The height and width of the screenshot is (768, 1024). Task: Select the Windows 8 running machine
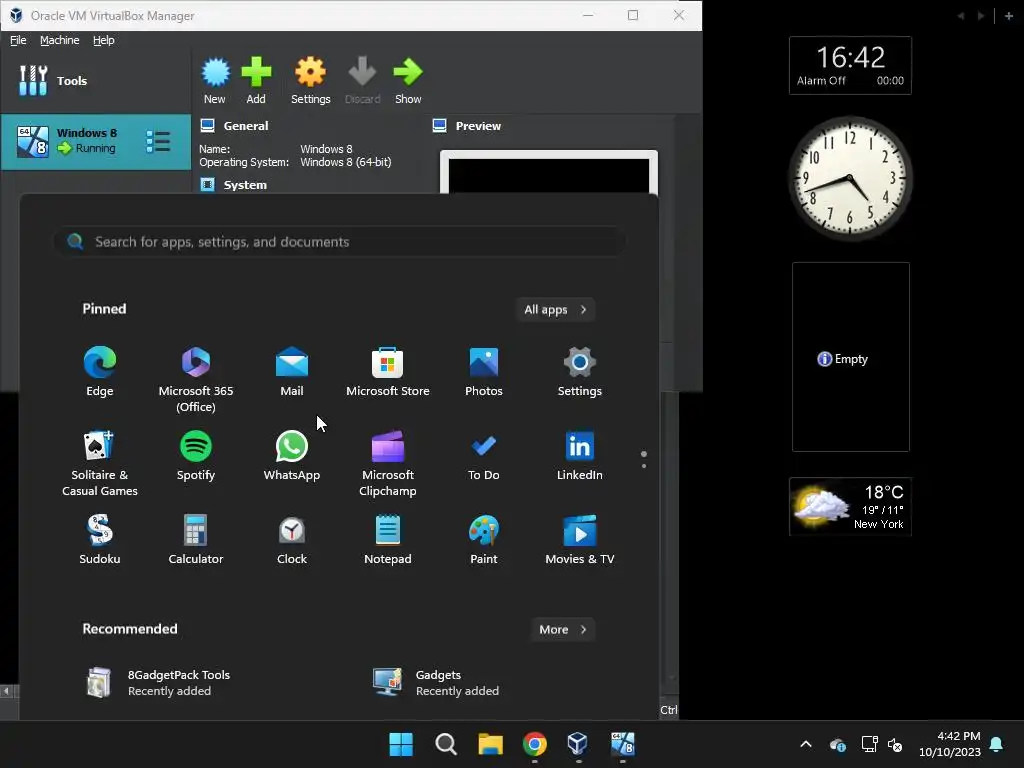[95, 142]
